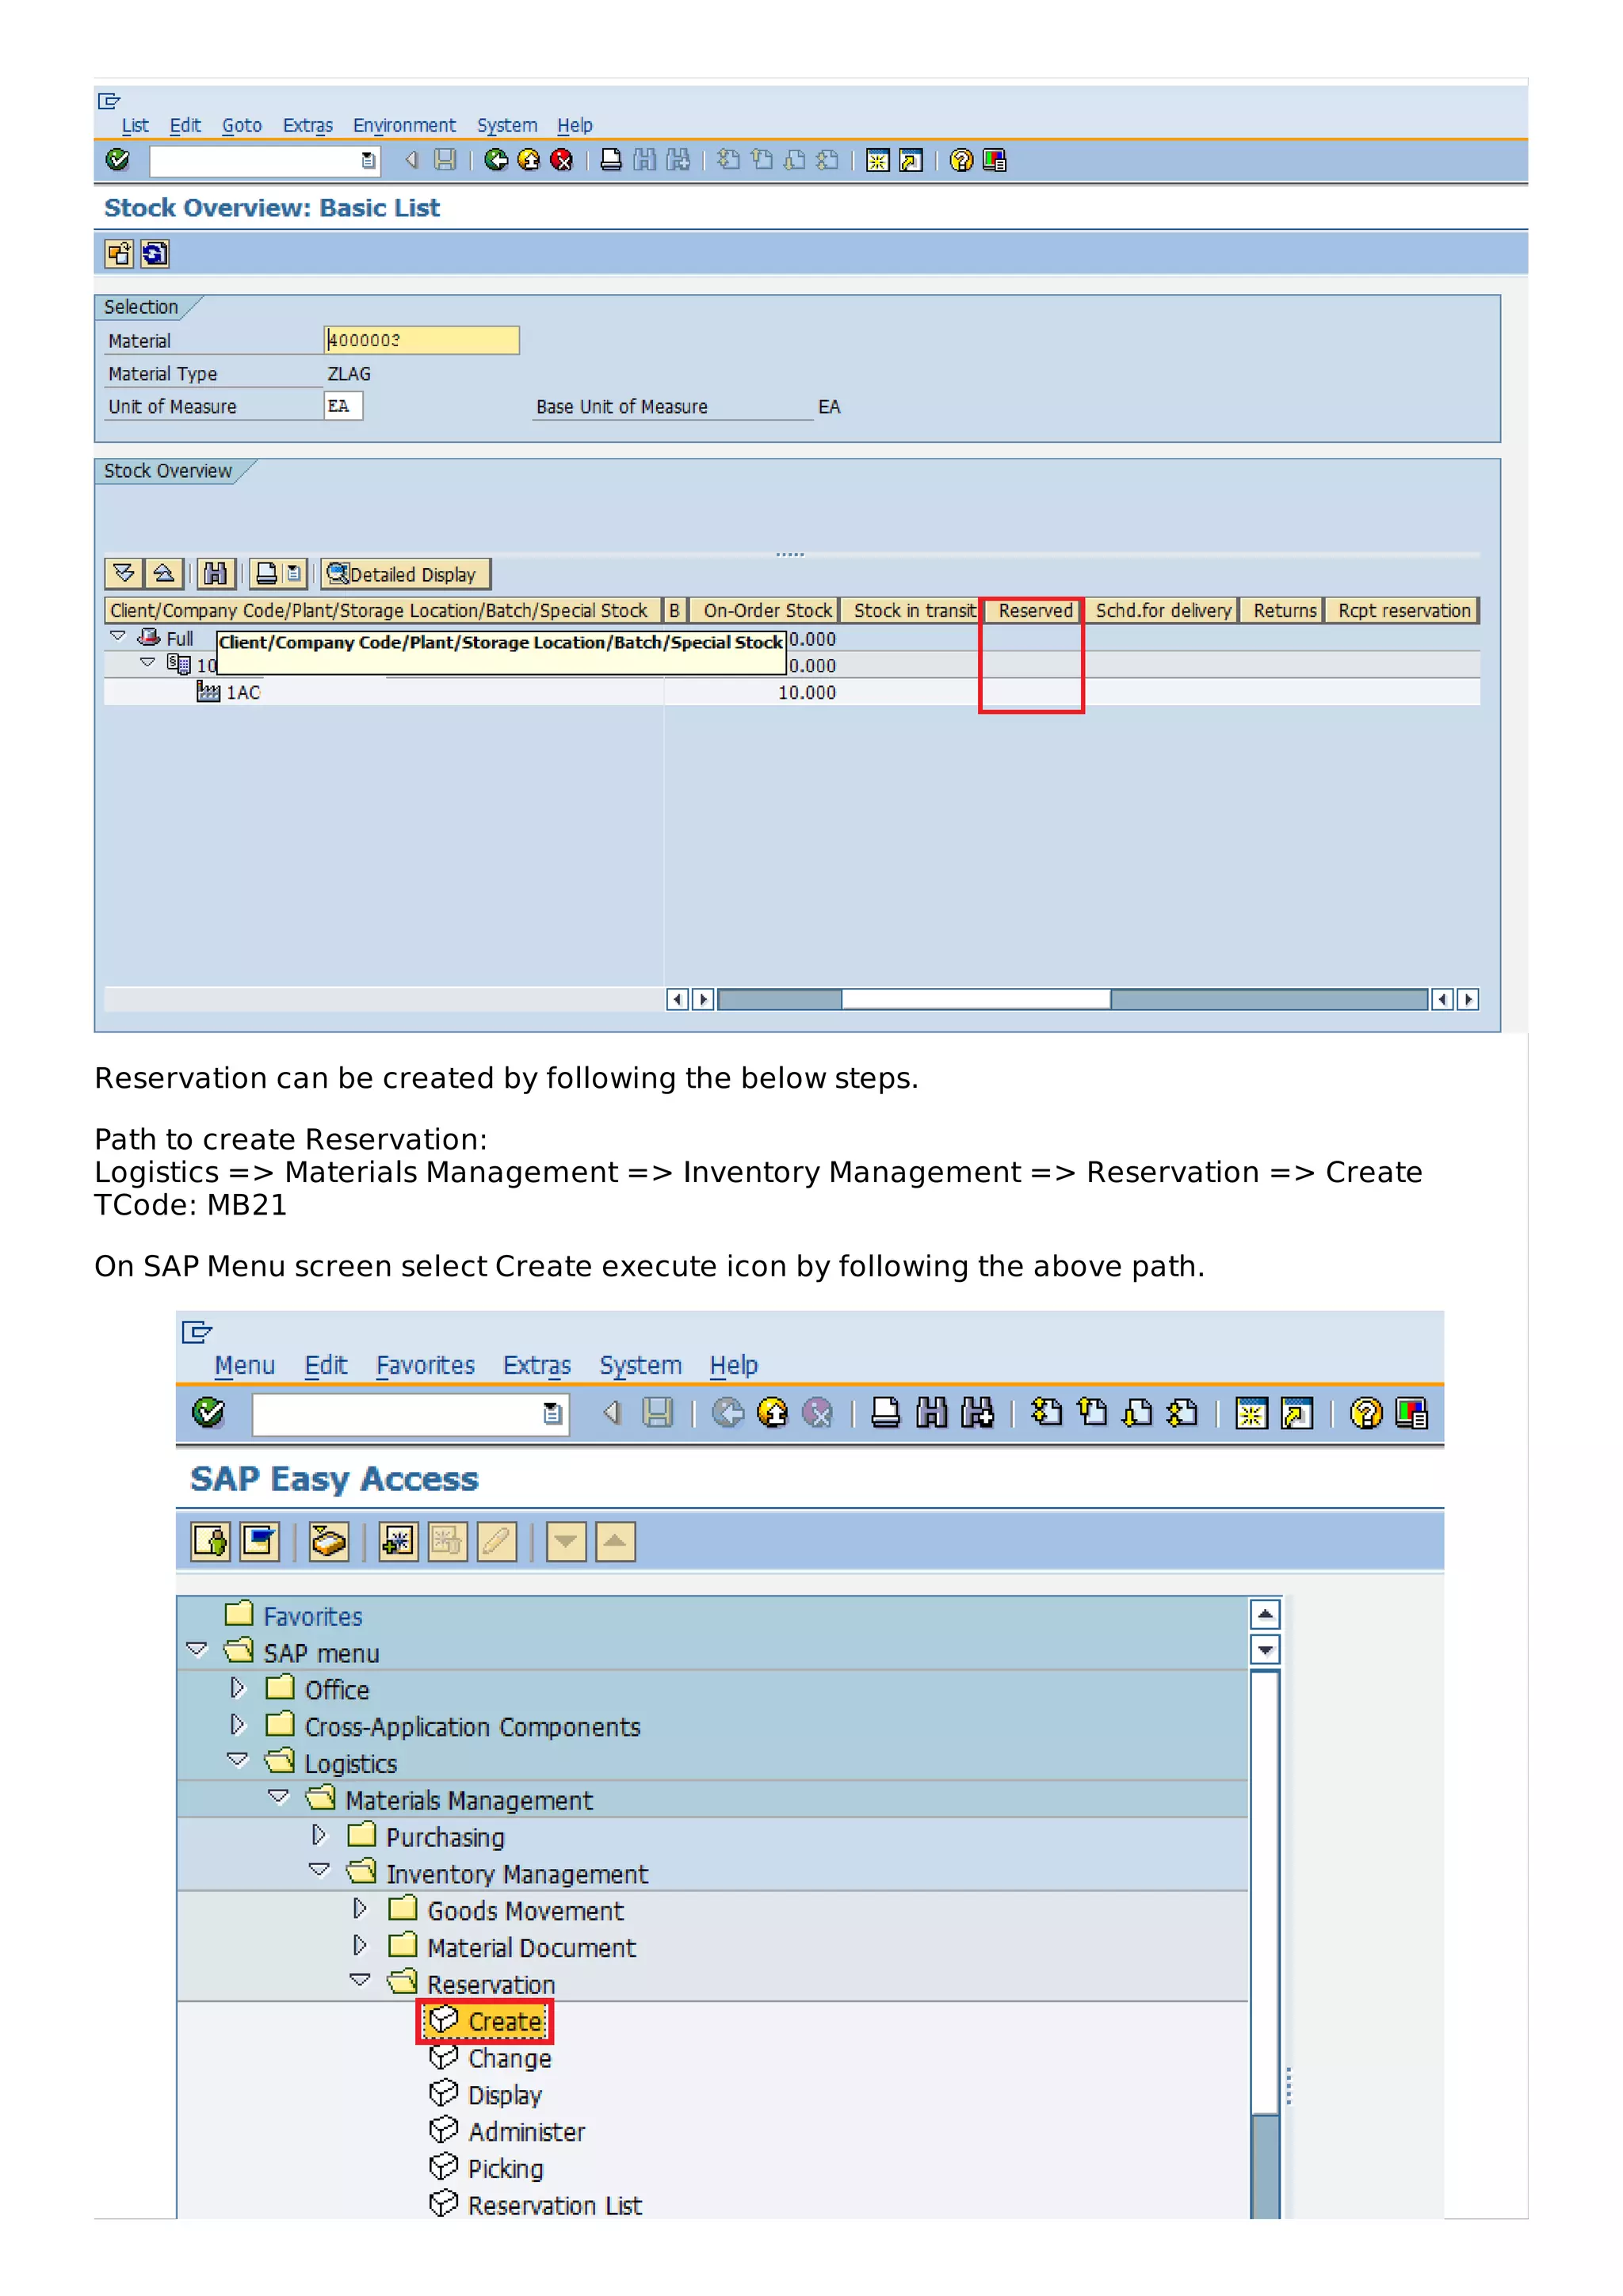Viewport: 1623px width, 2296px height.
Task: Open the Menu menu in SAP Easy Access
Action: click(244, 1365)
